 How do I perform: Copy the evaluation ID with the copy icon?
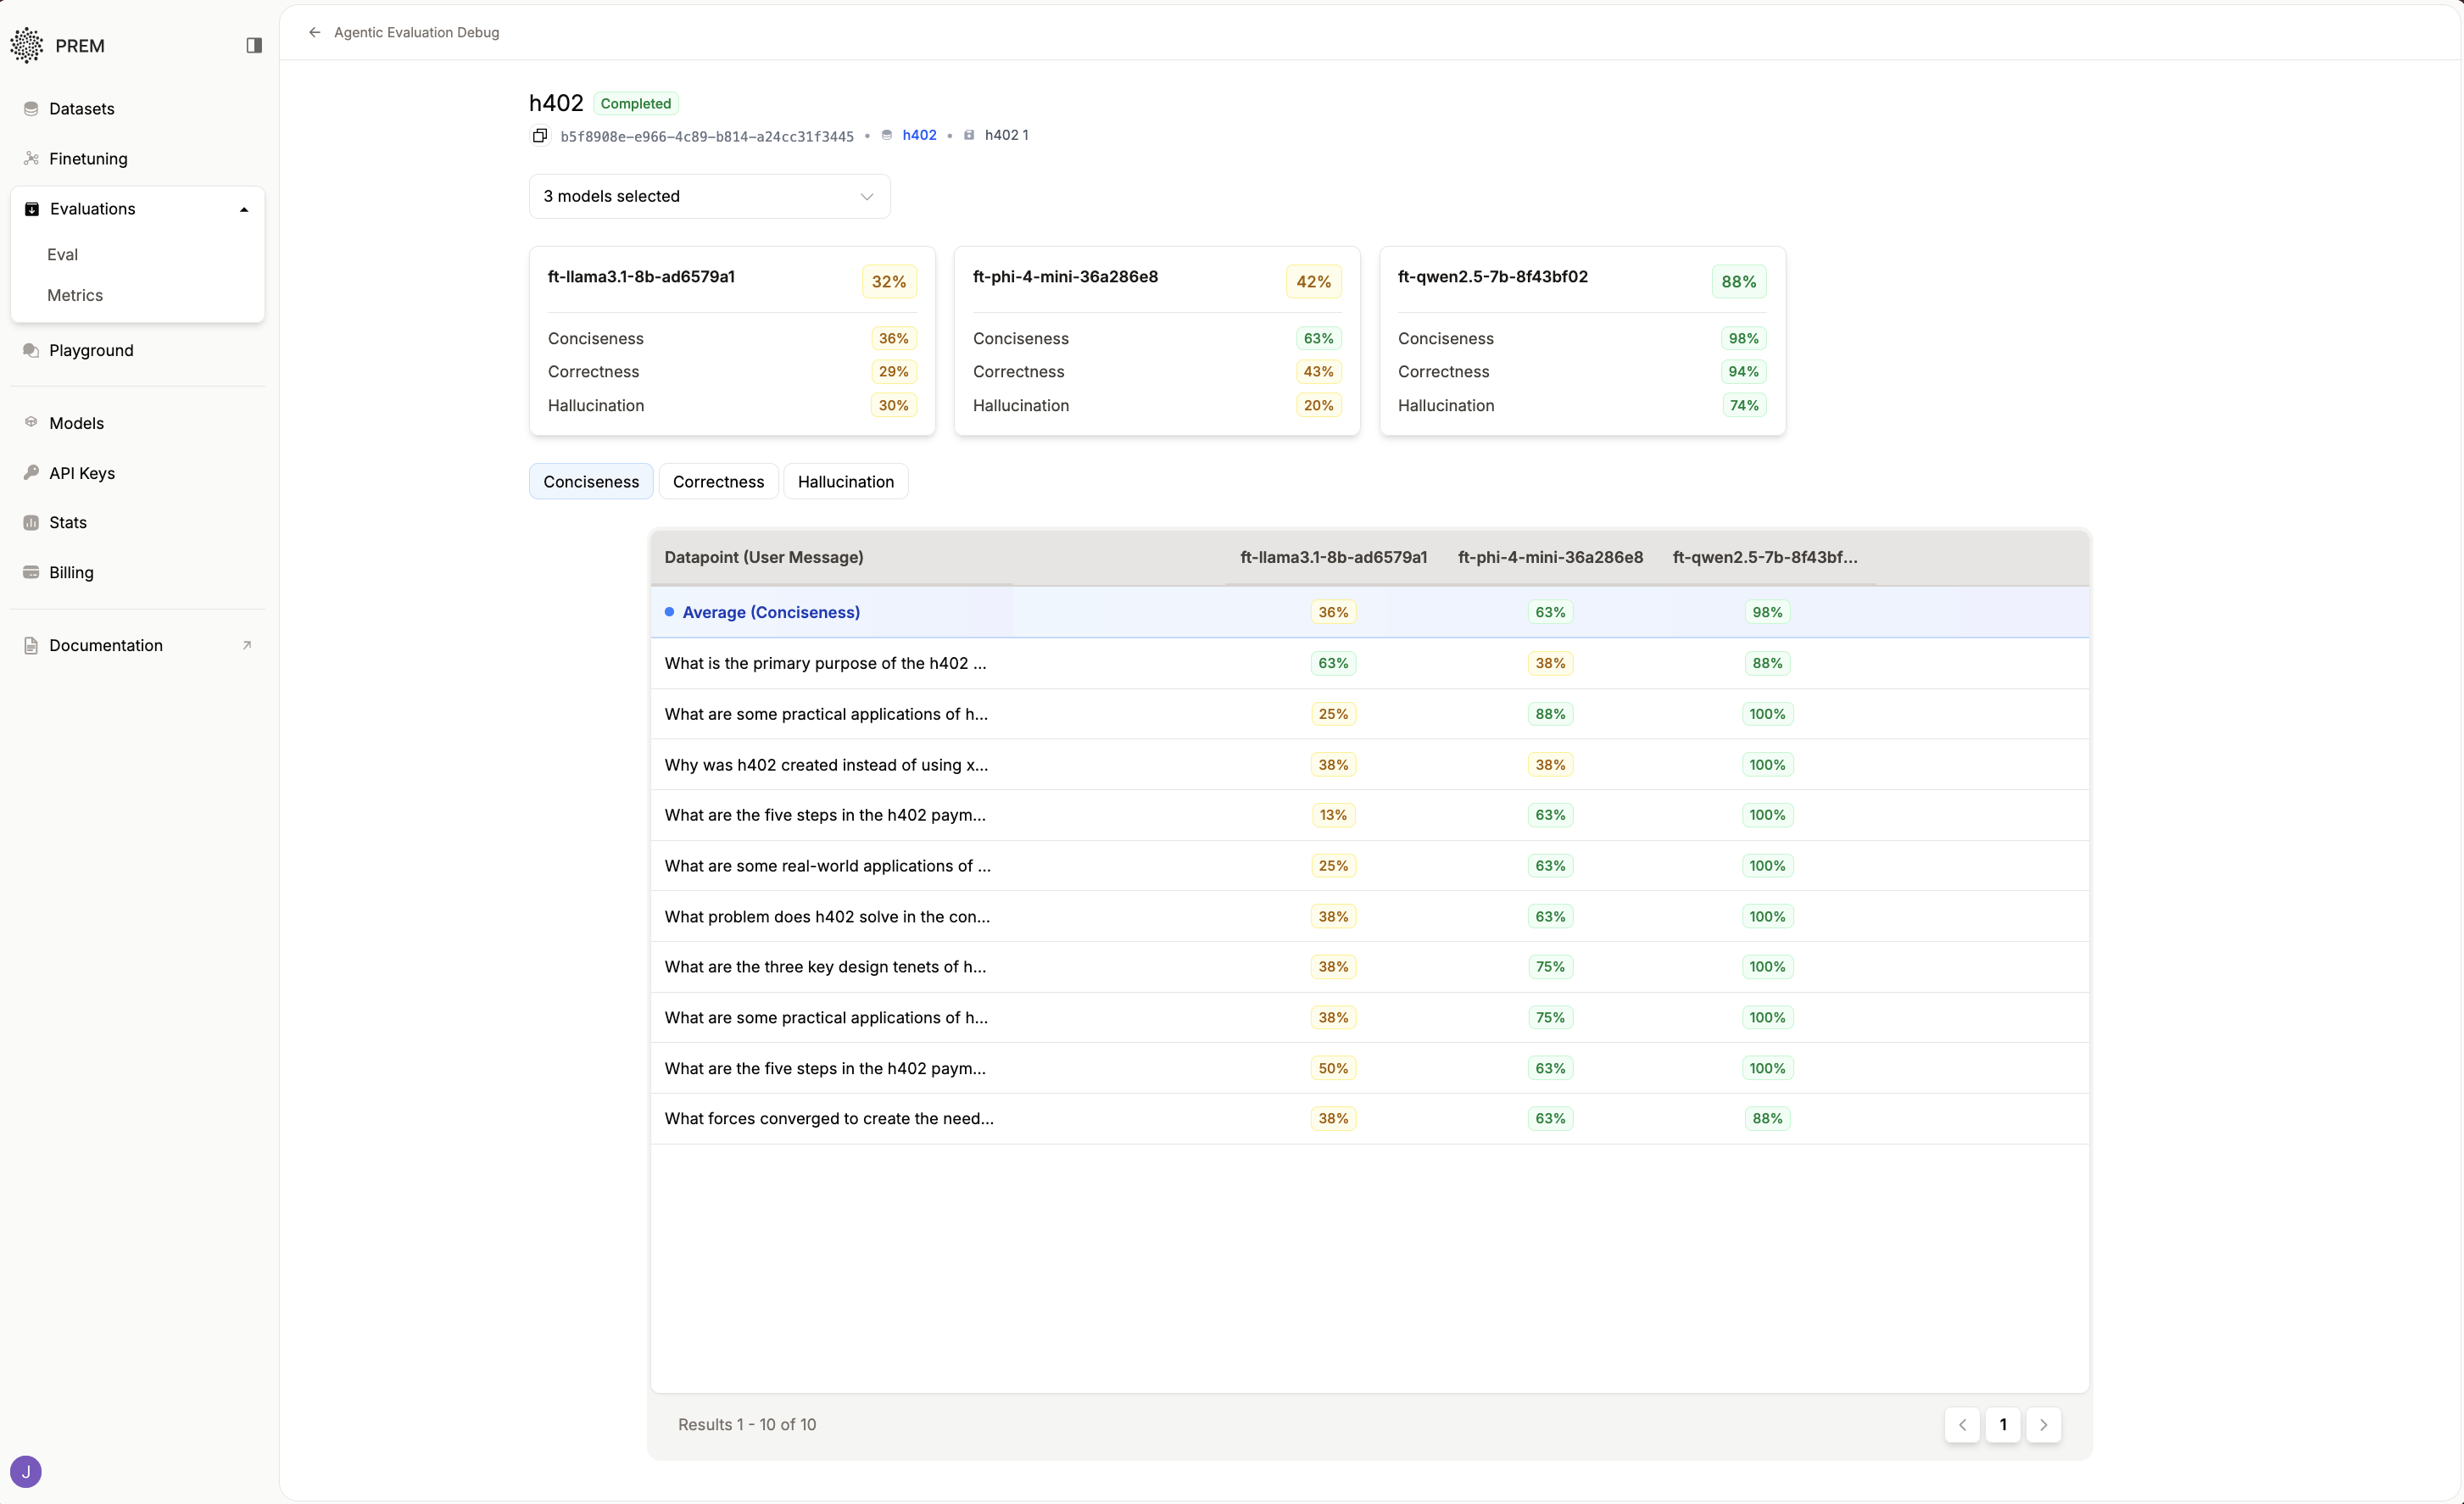pos(540,135)
